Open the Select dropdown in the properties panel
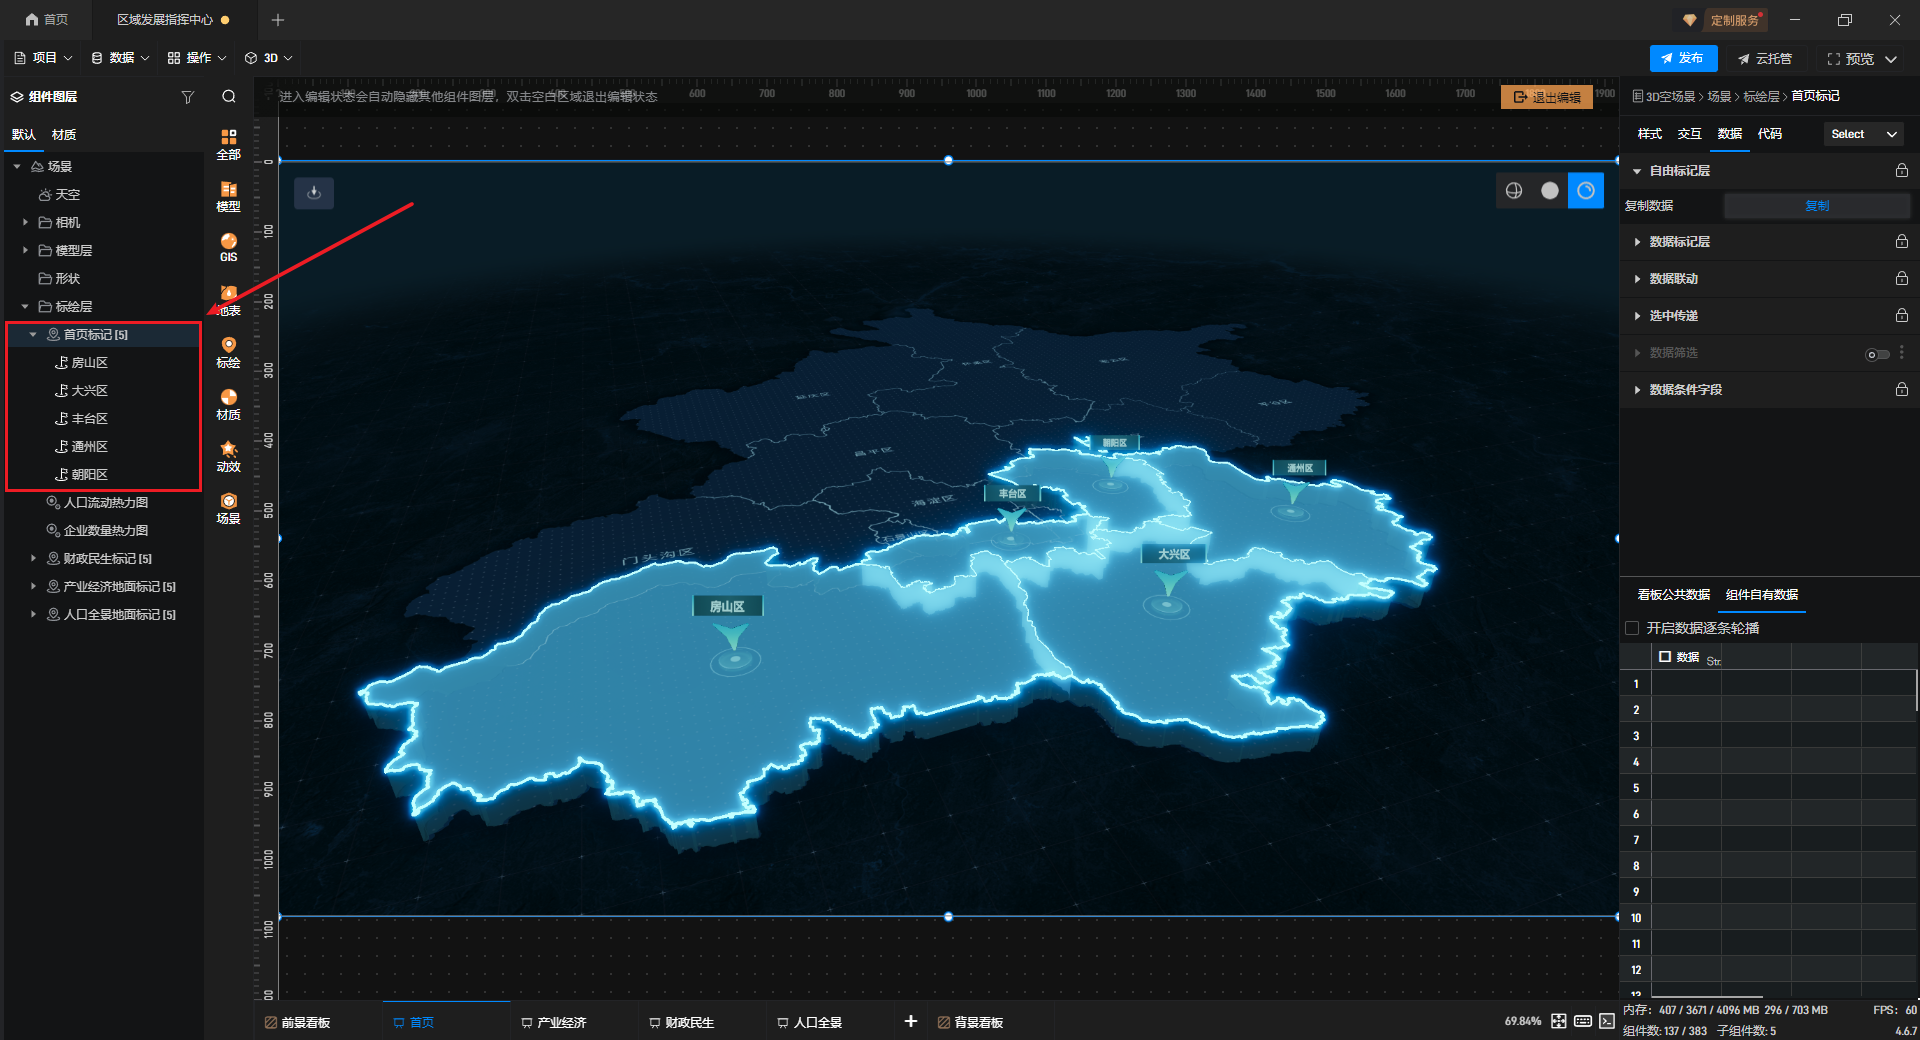The image size is (1920, 1040). point(1863,134)
